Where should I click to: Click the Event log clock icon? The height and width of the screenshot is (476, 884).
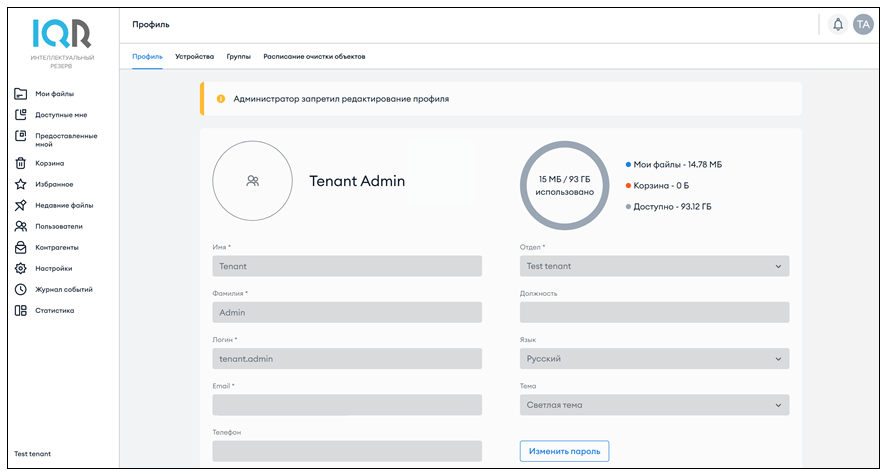click(x=21, y=289)
